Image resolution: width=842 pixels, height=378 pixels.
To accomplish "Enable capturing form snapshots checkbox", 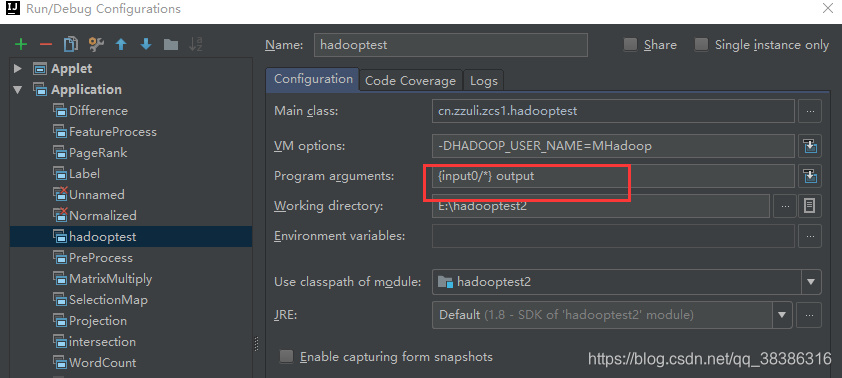I will pos(287,357).
